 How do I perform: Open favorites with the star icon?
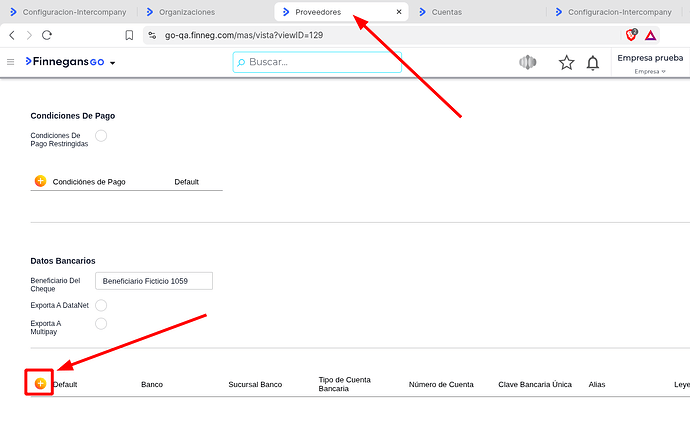566,63
